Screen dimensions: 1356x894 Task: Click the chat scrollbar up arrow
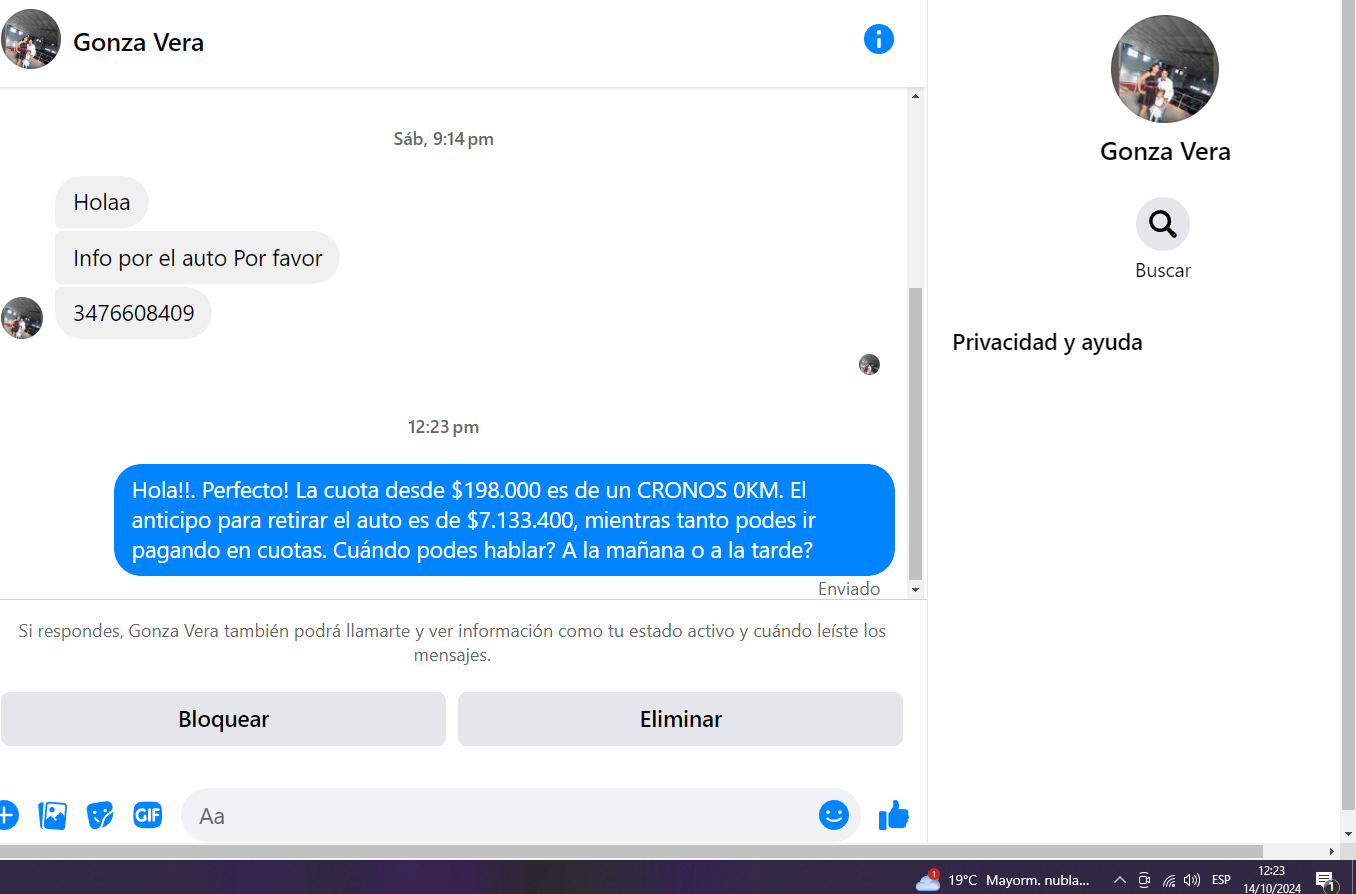pos(914,96)
